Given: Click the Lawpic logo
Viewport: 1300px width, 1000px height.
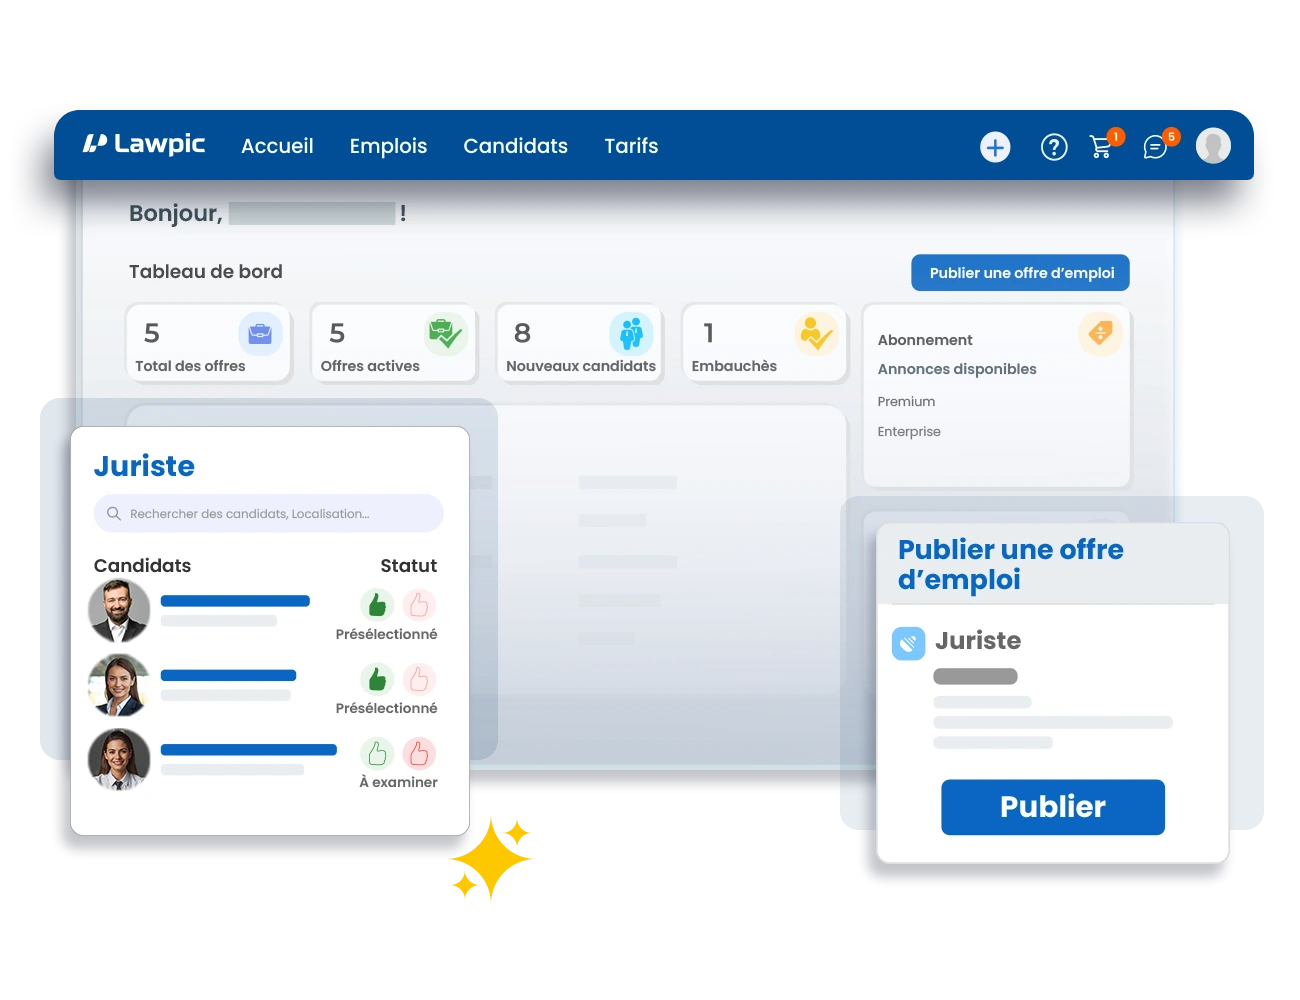Looking at the screenshot, I should [x=144, y=145].
